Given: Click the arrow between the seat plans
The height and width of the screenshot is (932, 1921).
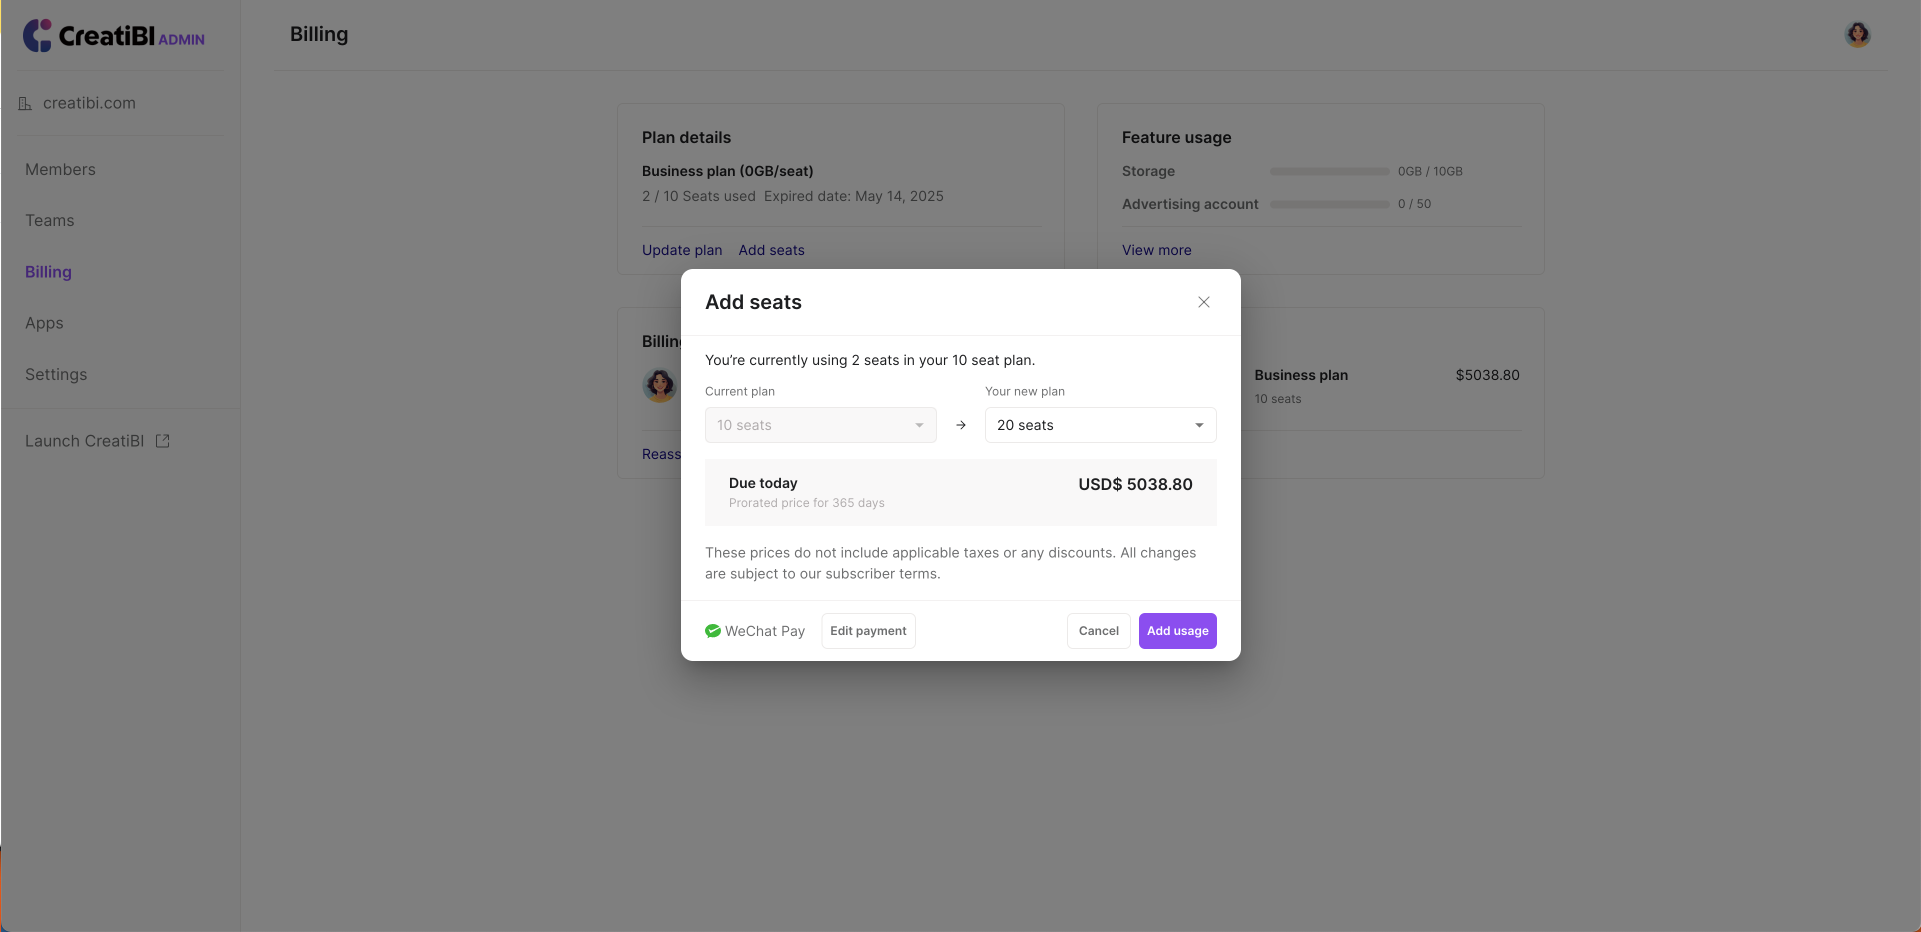Looking at the screenshot, I should point(961,425).
